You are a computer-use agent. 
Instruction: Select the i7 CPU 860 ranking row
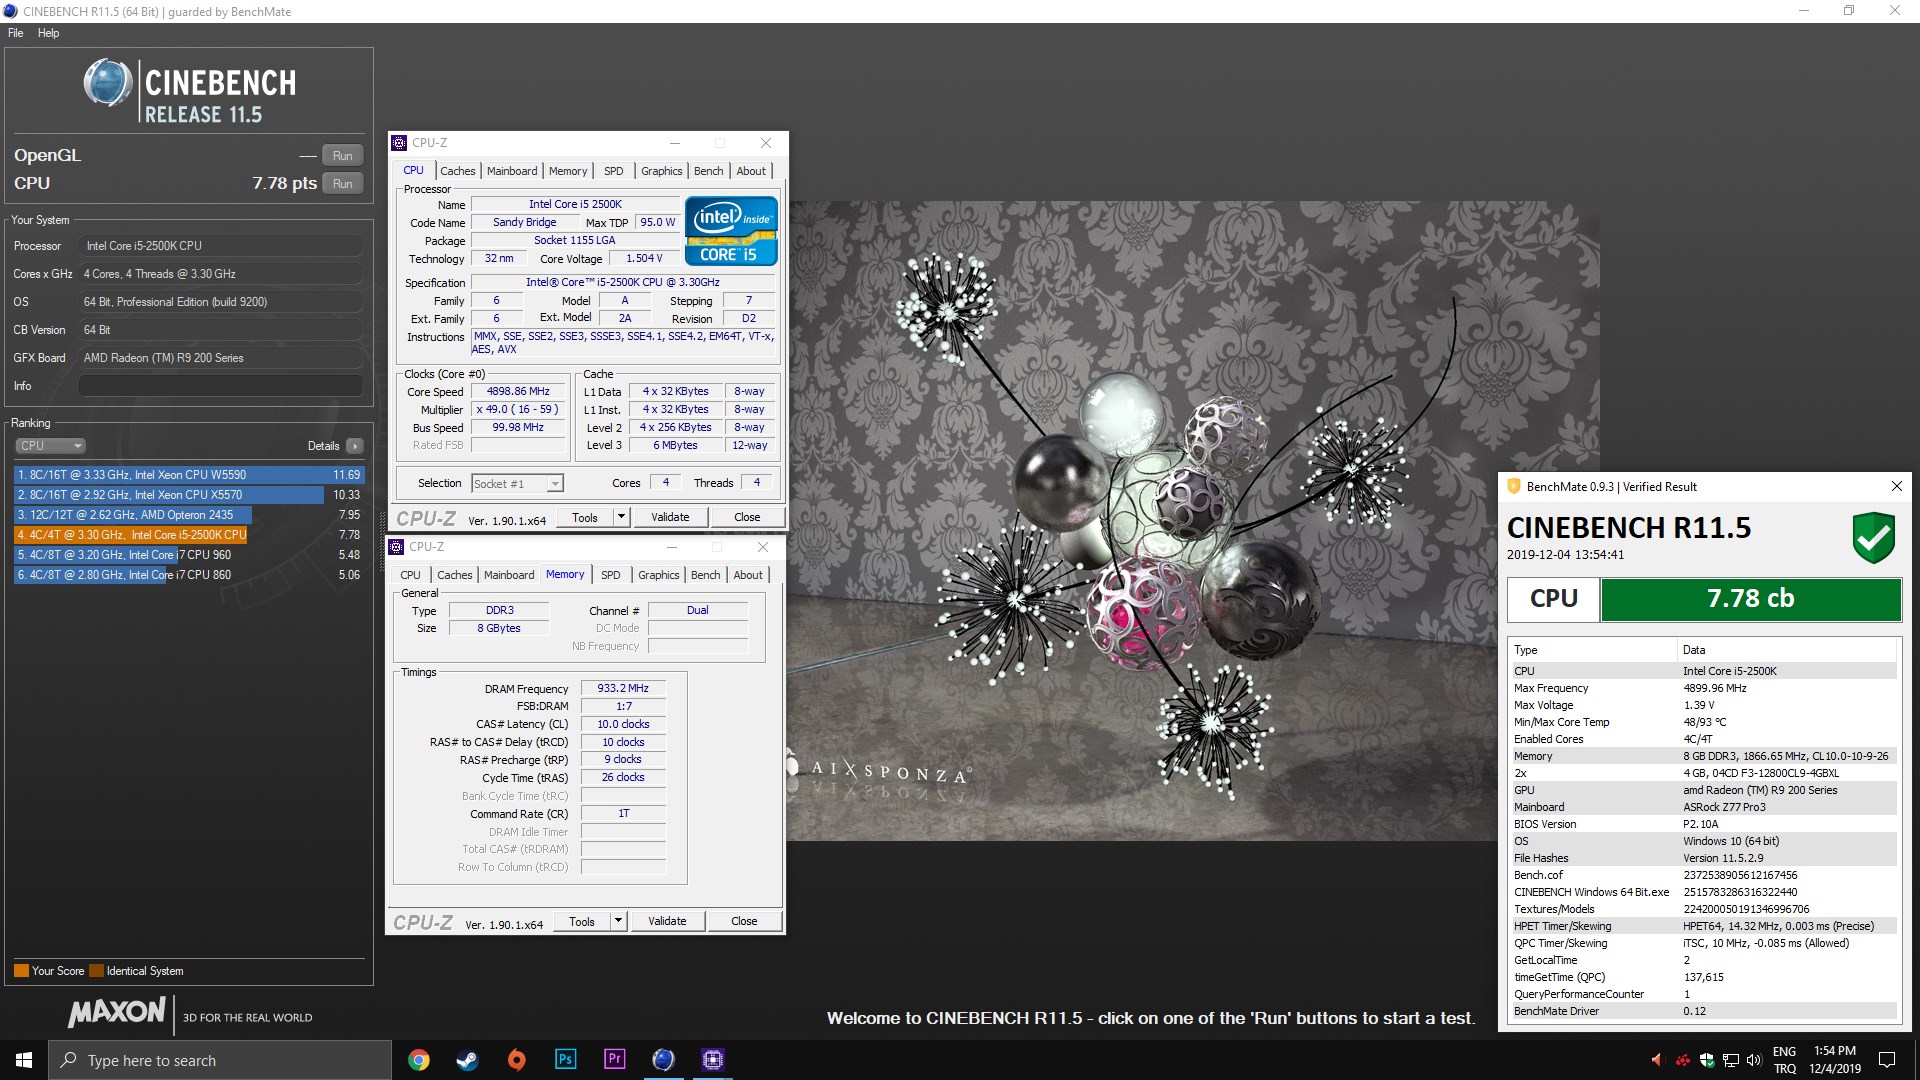[x=189, y=575]
